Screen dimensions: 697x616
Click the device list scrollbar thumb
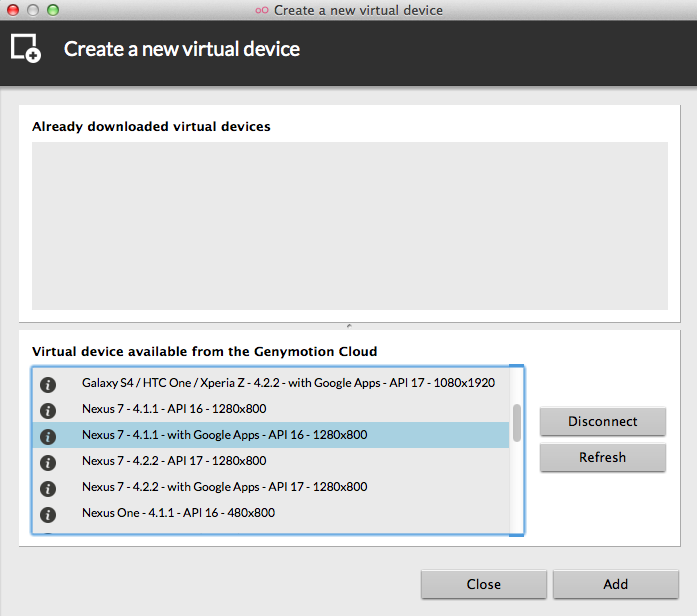(x=517, y=423)
